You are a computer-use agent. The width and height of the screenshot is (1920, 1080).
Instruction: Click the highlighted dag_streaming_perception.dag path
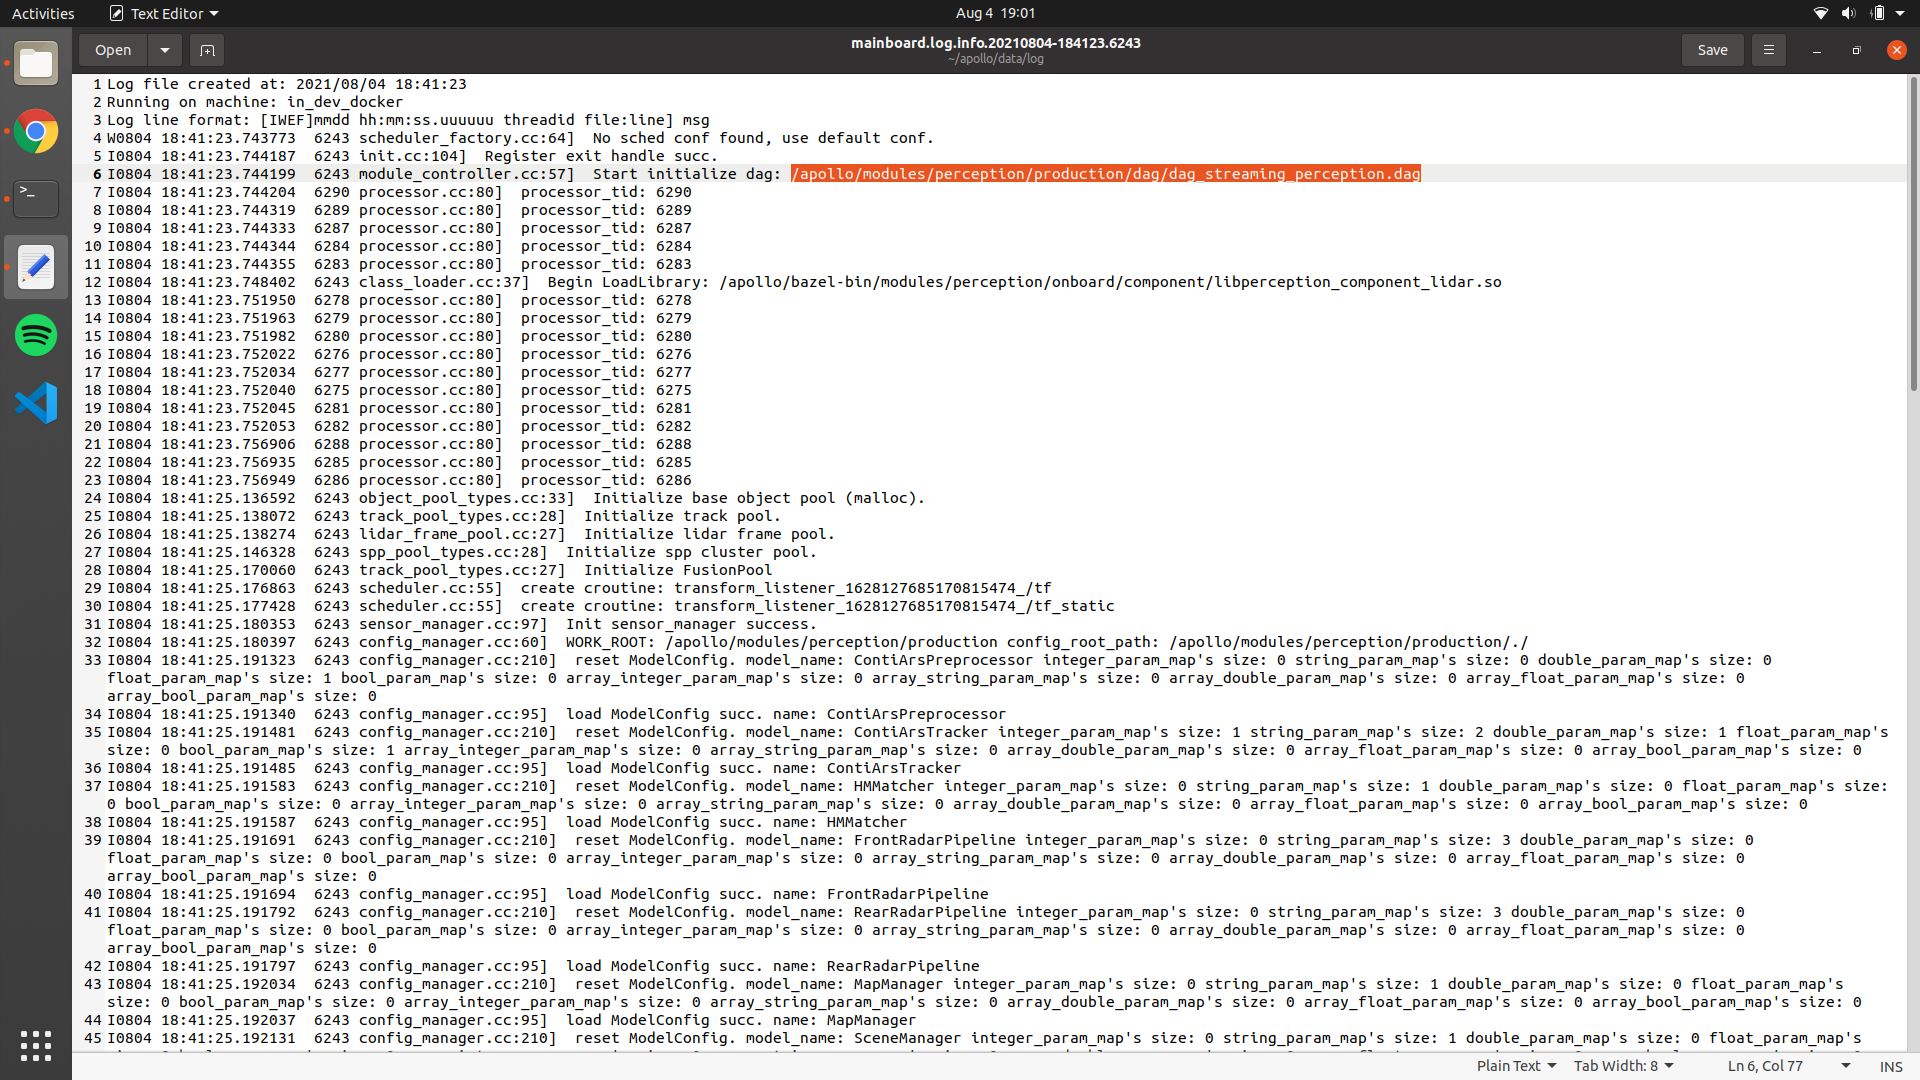[1106, 174]
